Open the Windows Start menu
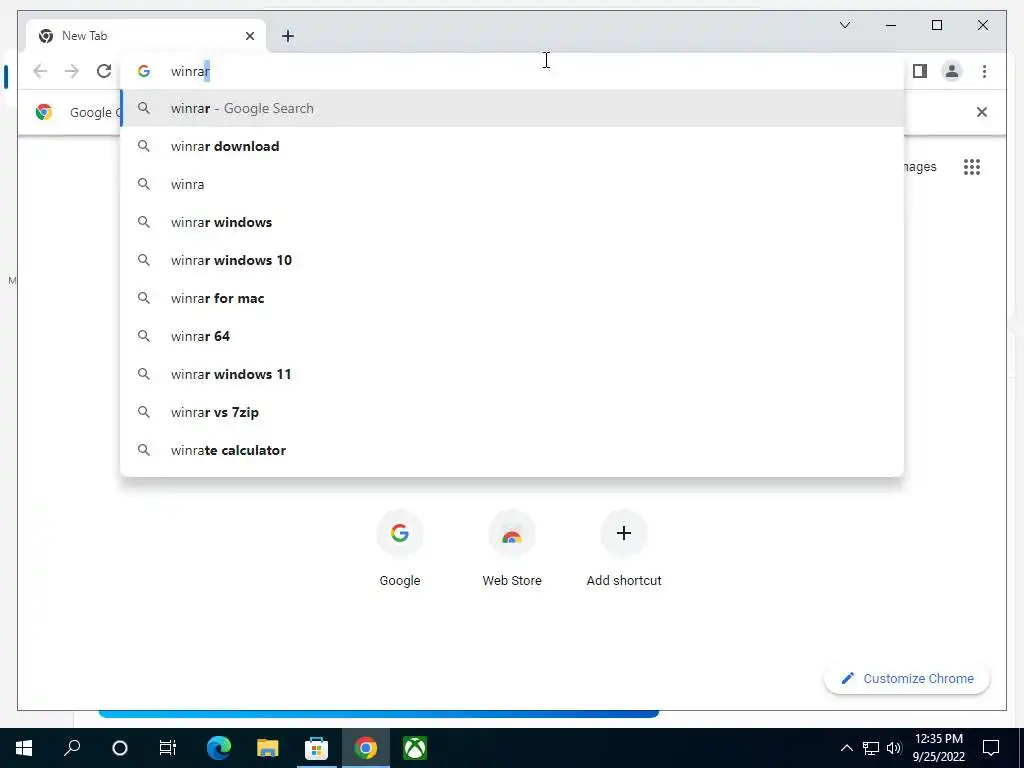 tap(24, 748)
